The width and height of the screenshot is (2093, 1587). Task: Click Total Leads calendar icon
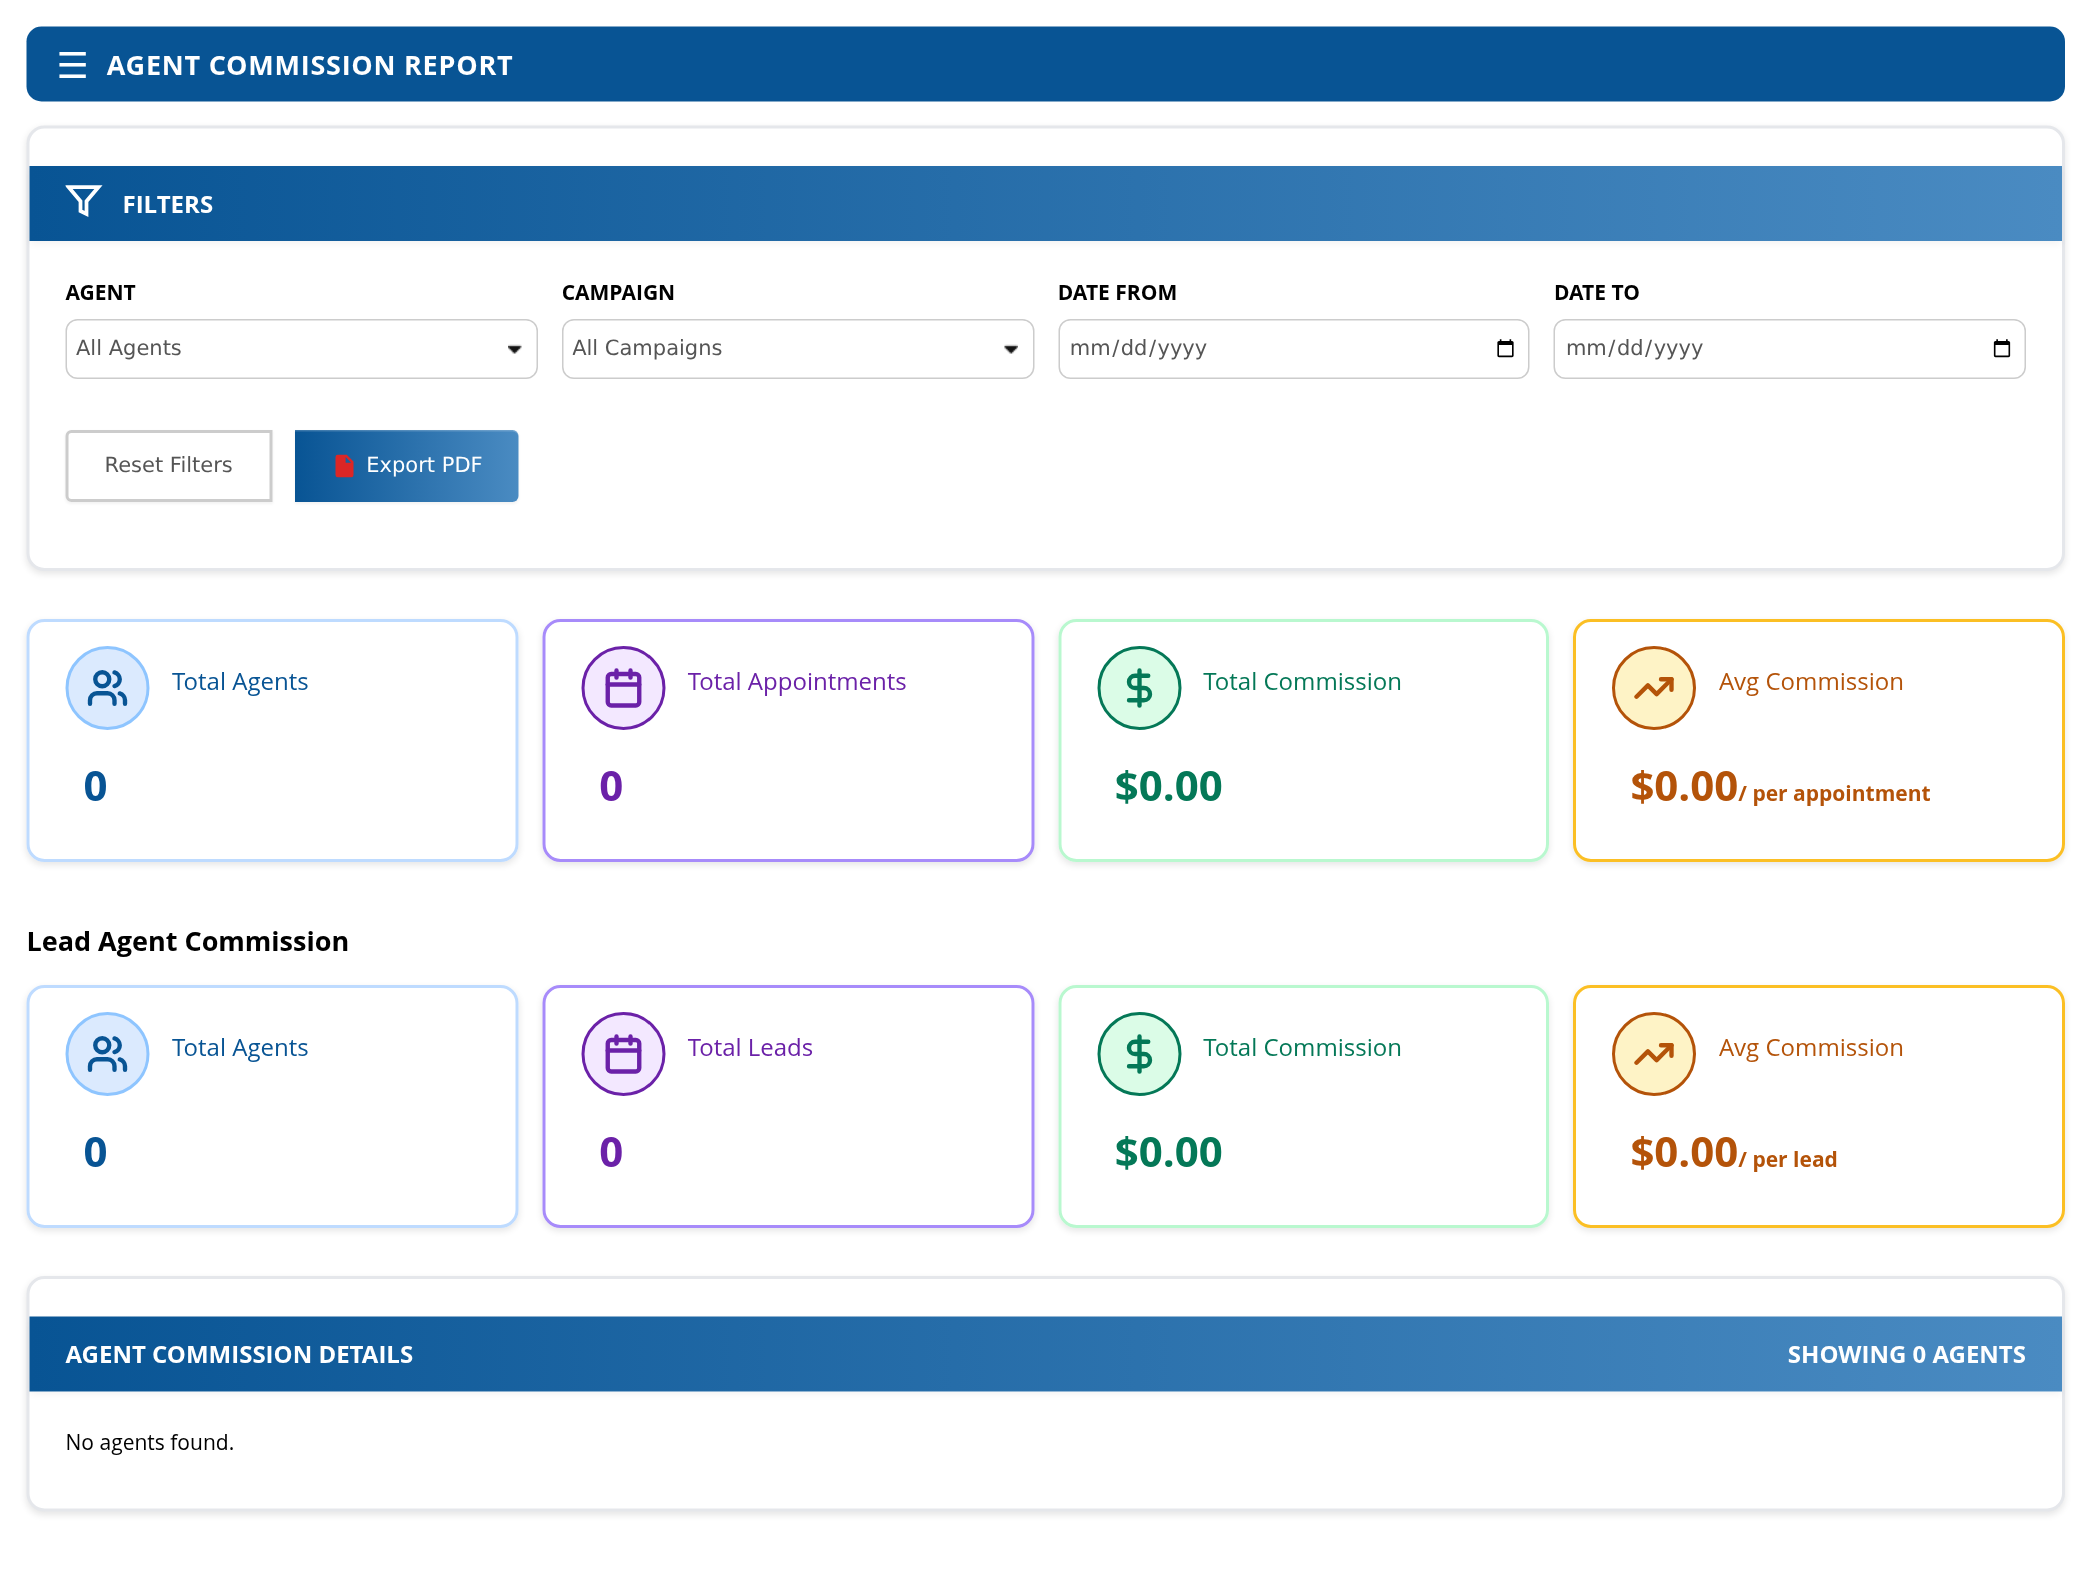[x=624, y=1054]
